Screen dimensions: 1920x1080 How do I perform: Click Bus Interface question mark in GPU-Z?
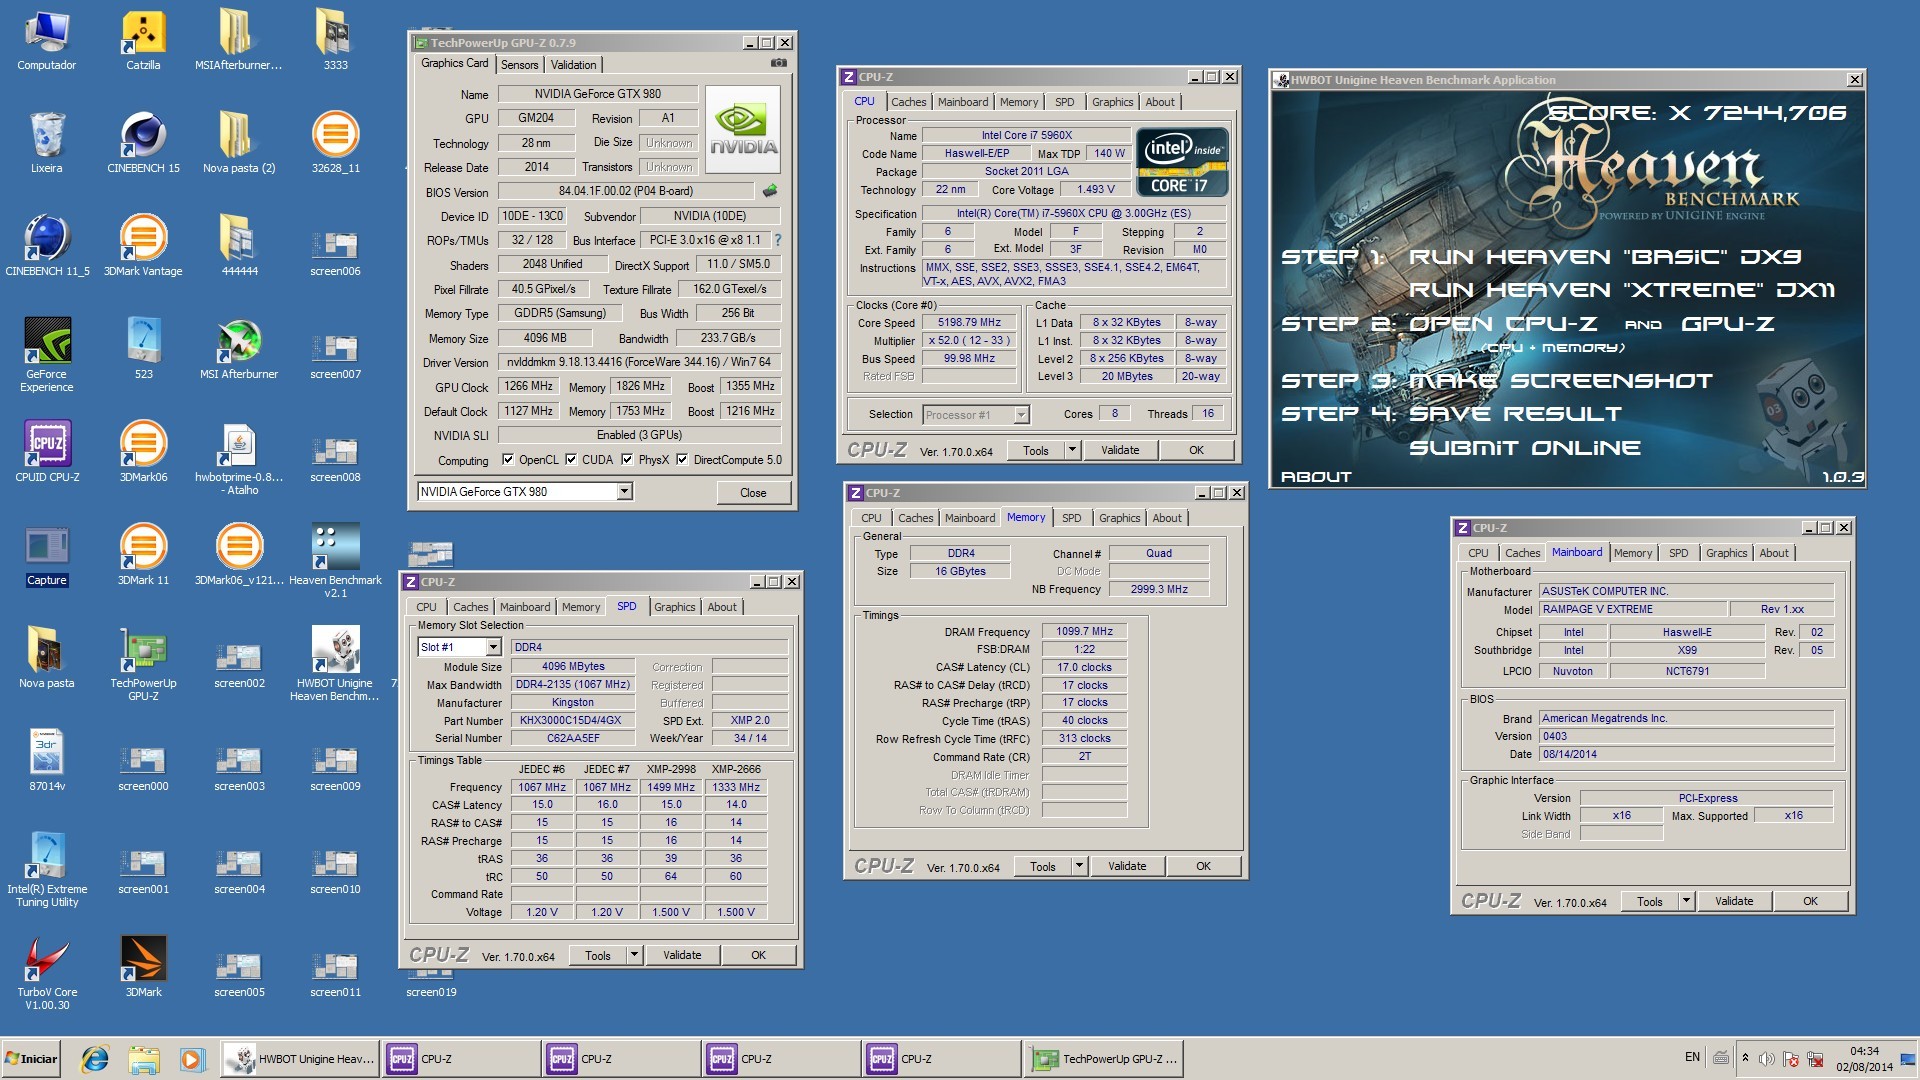click(x=778, y=240)
